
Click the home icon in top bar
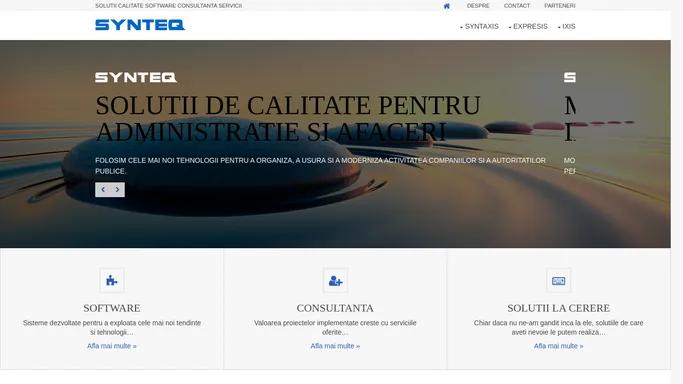tap(446, 6)
